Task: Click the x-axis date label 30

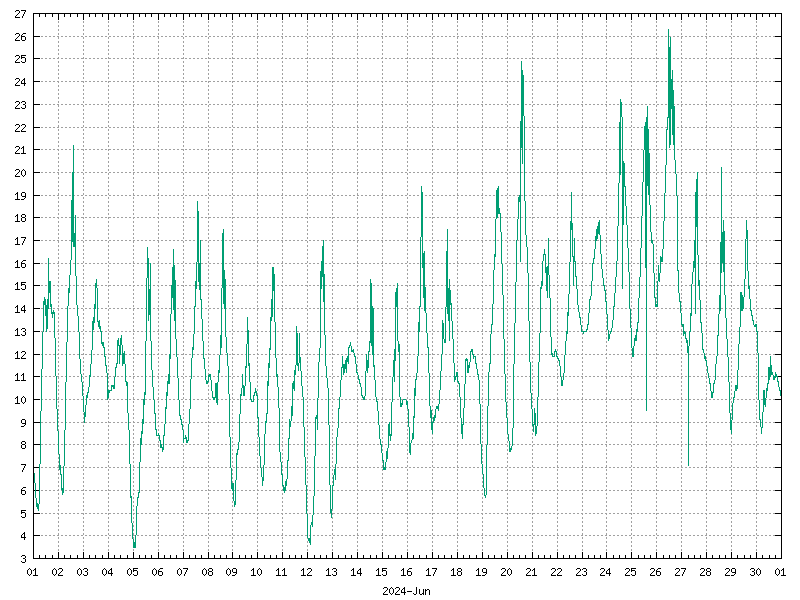Action: (x=756, y=572)
